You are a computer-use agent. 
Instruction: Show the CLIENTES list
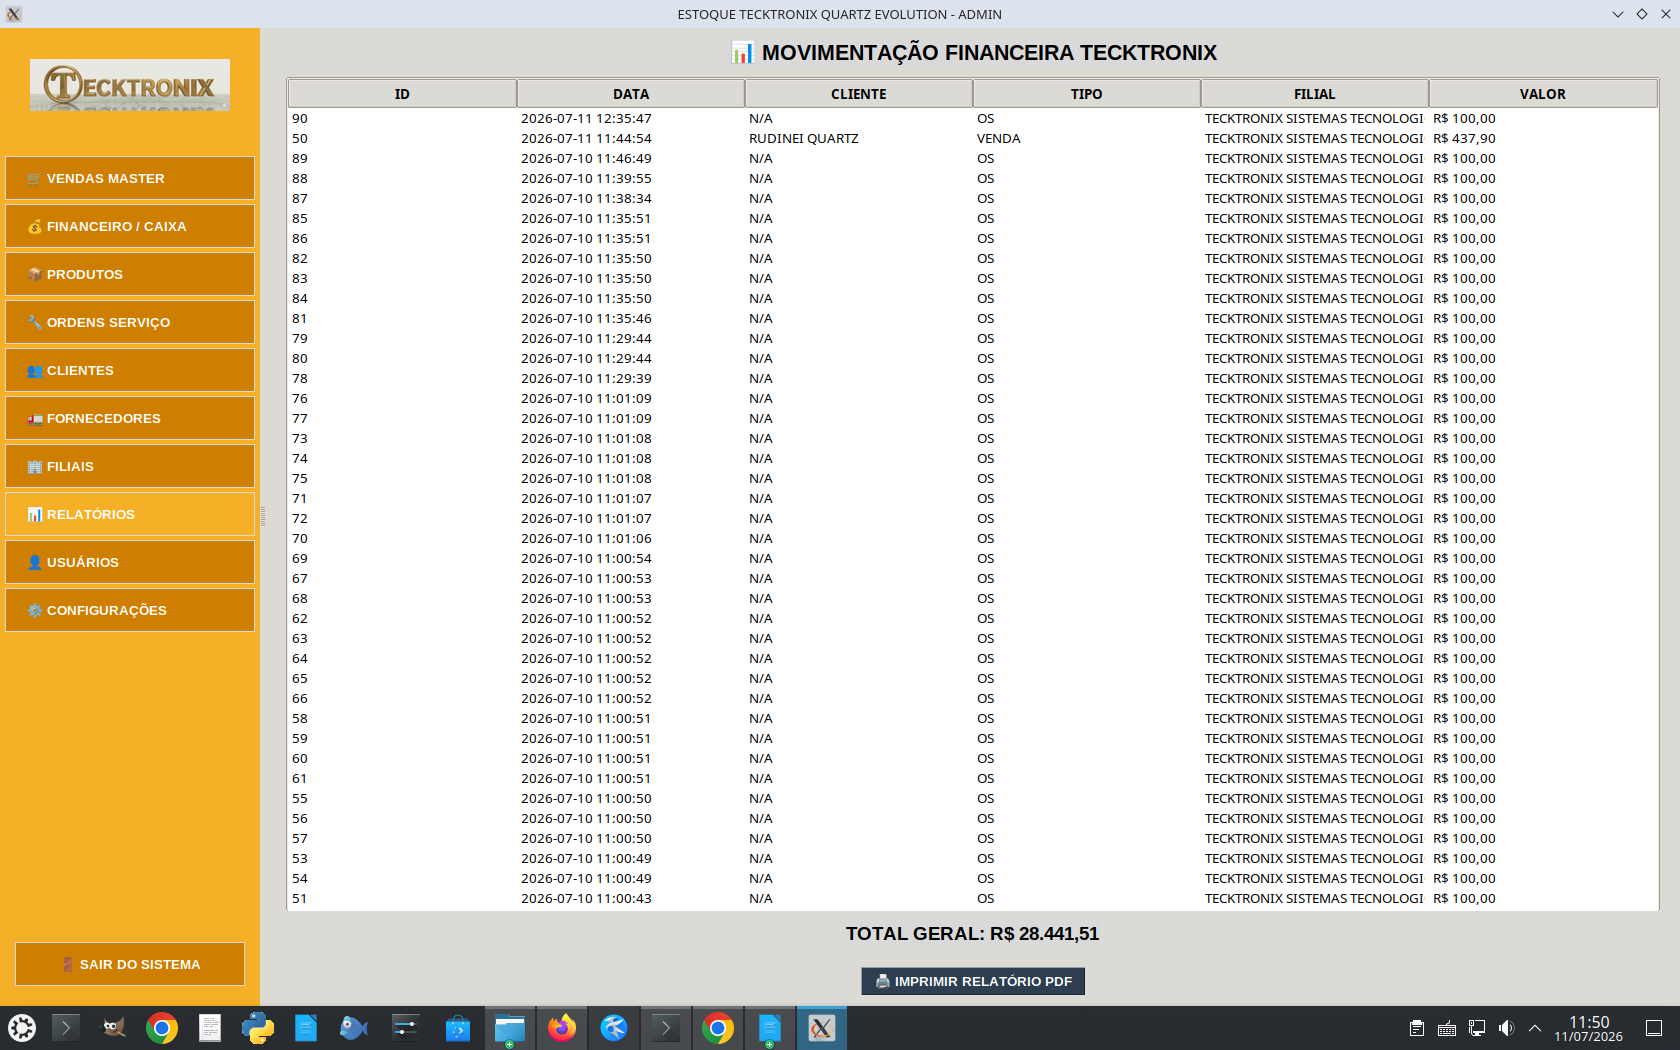130,370
